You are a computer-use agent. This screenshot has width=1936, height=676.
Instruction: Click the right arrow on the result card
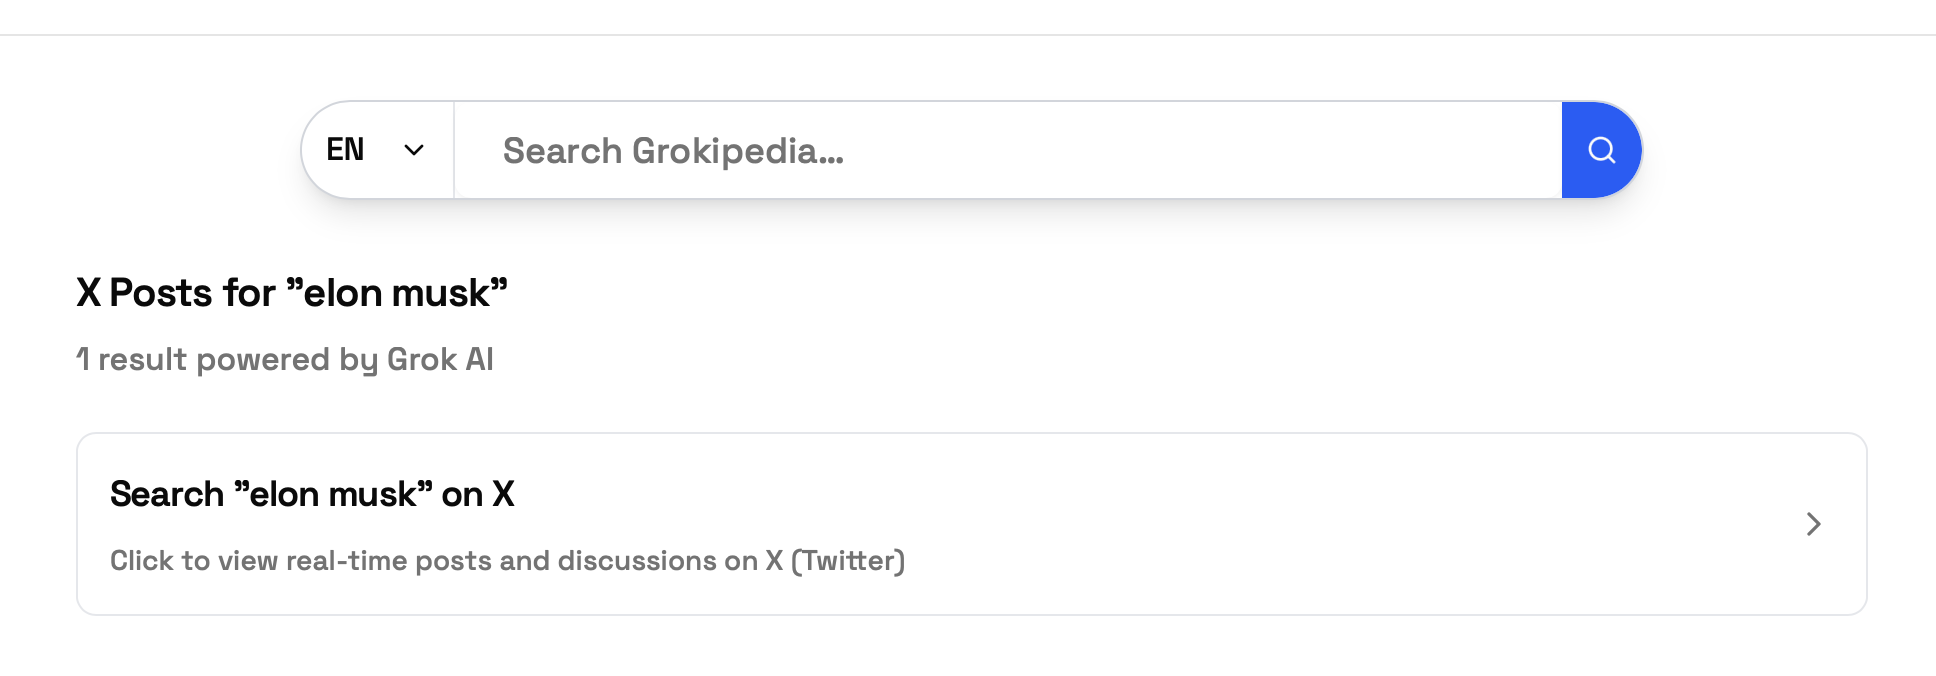(x=1813, y=524)
